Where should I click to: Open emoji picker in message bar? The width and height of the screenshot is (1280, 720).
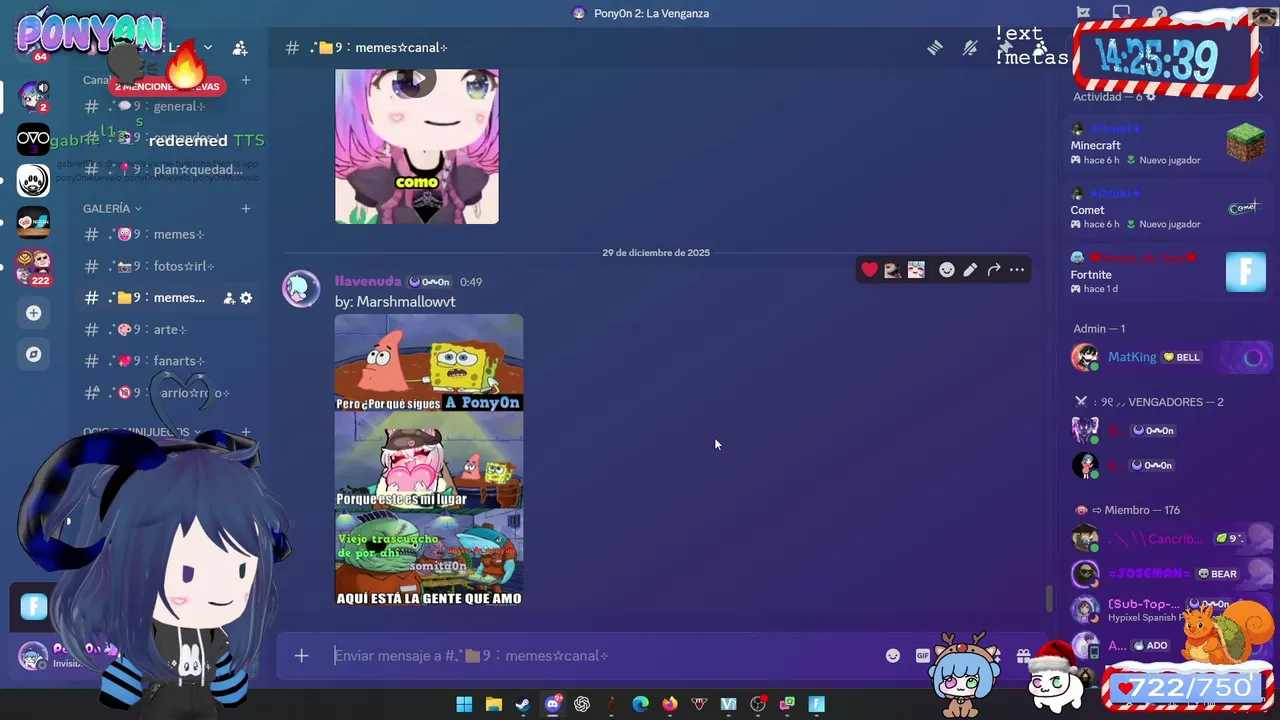click(x=893, y=656)
